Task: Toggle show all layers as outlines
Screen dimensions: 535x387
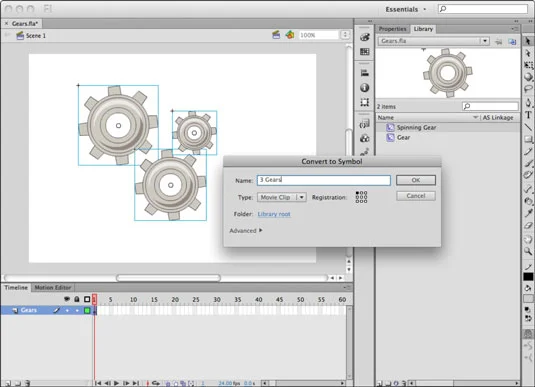Action: click(x=87, y=299)
